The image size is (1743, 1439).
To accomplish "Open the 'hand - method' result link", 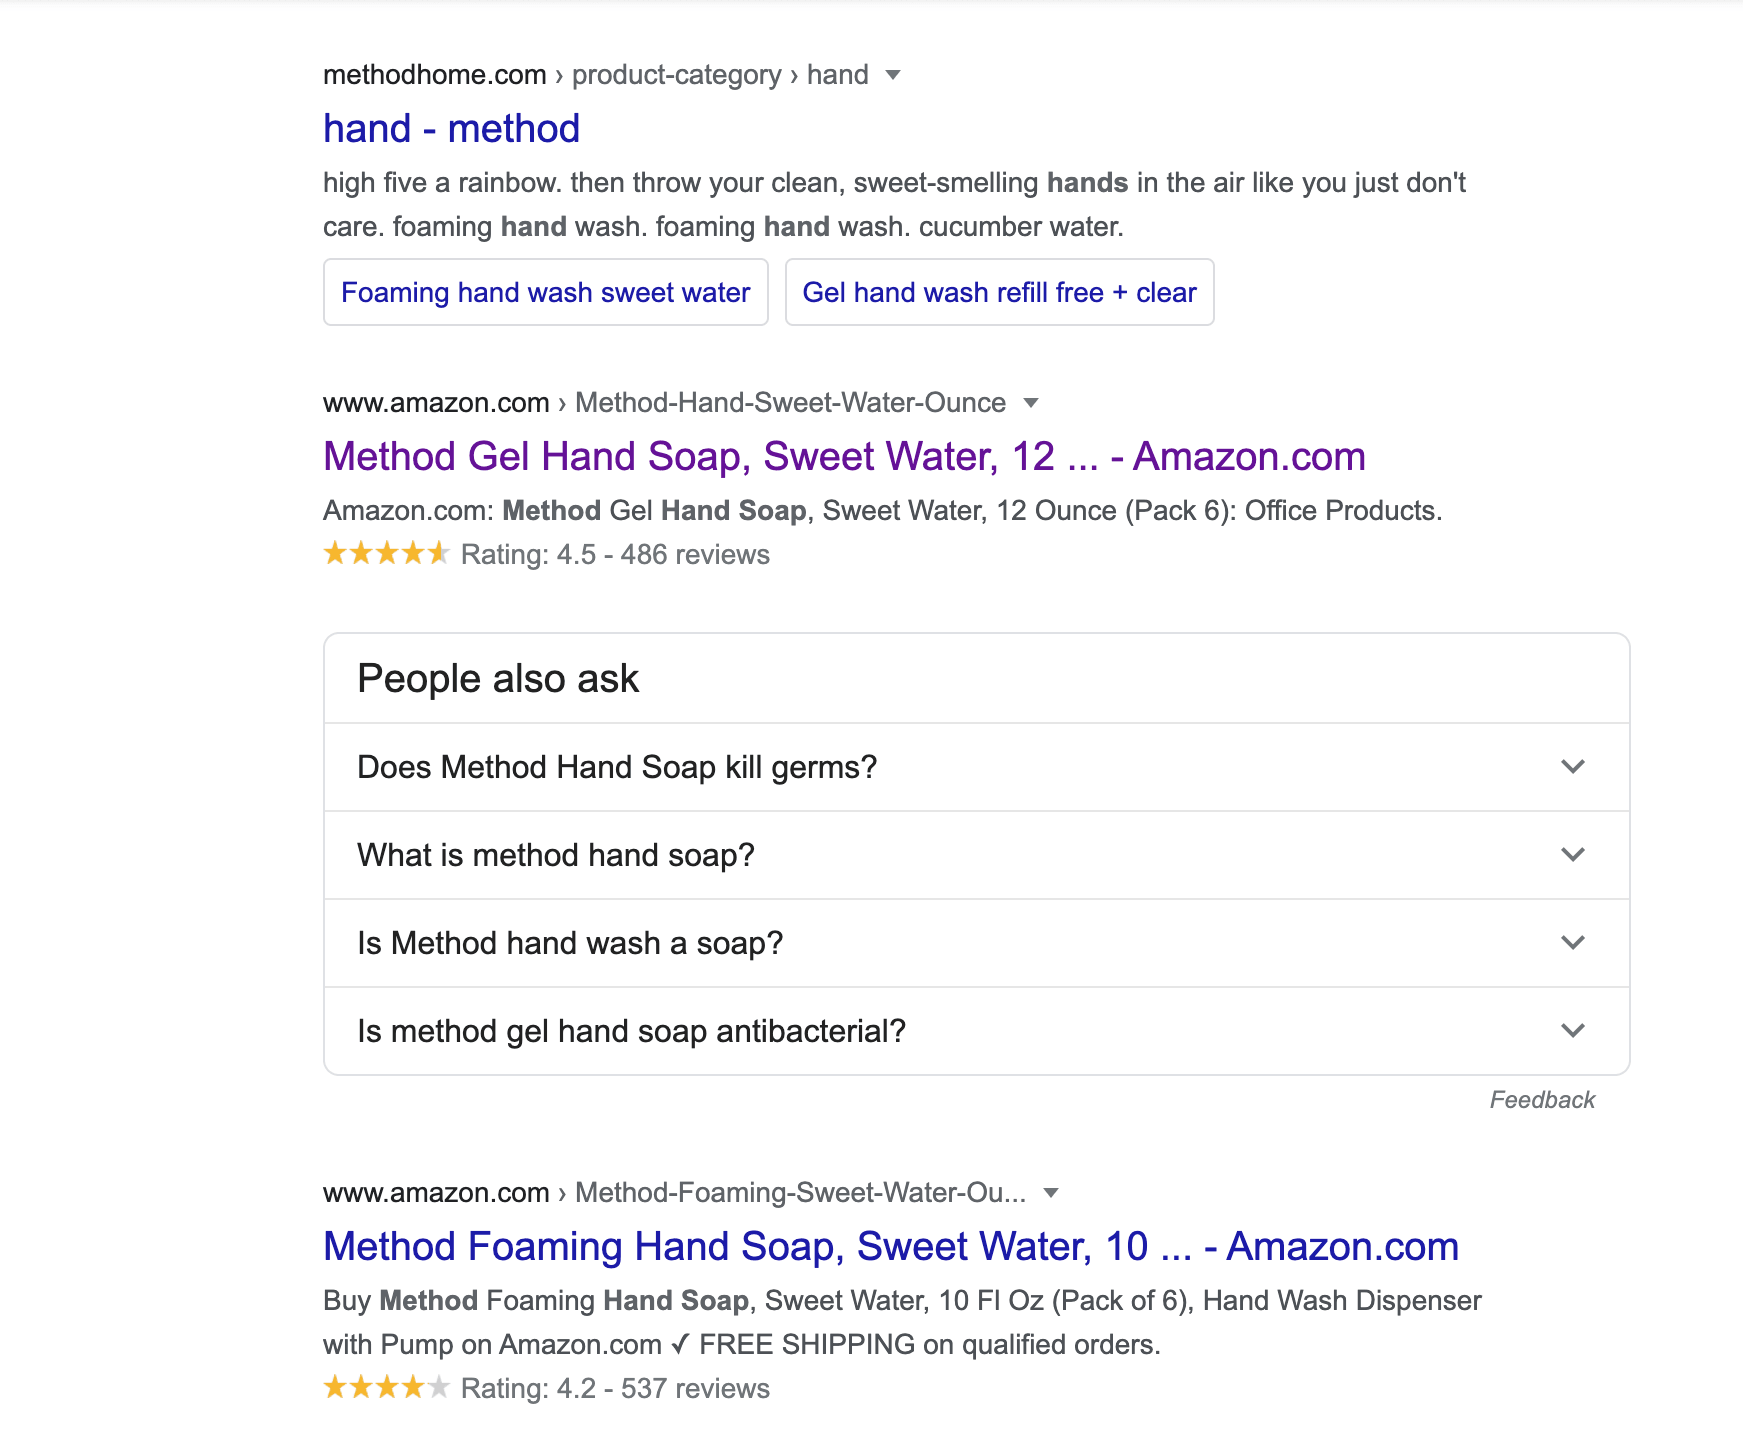I will tap(451, 129).
